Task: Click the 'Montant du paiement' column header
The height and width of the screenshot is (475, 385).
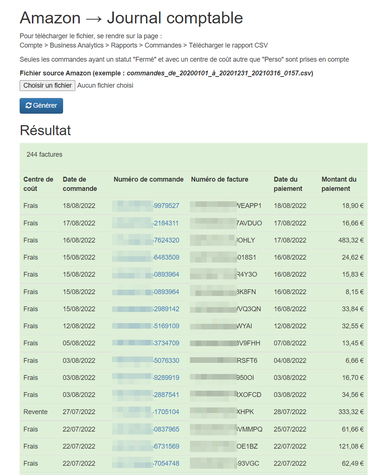Action: pos(339,184)
